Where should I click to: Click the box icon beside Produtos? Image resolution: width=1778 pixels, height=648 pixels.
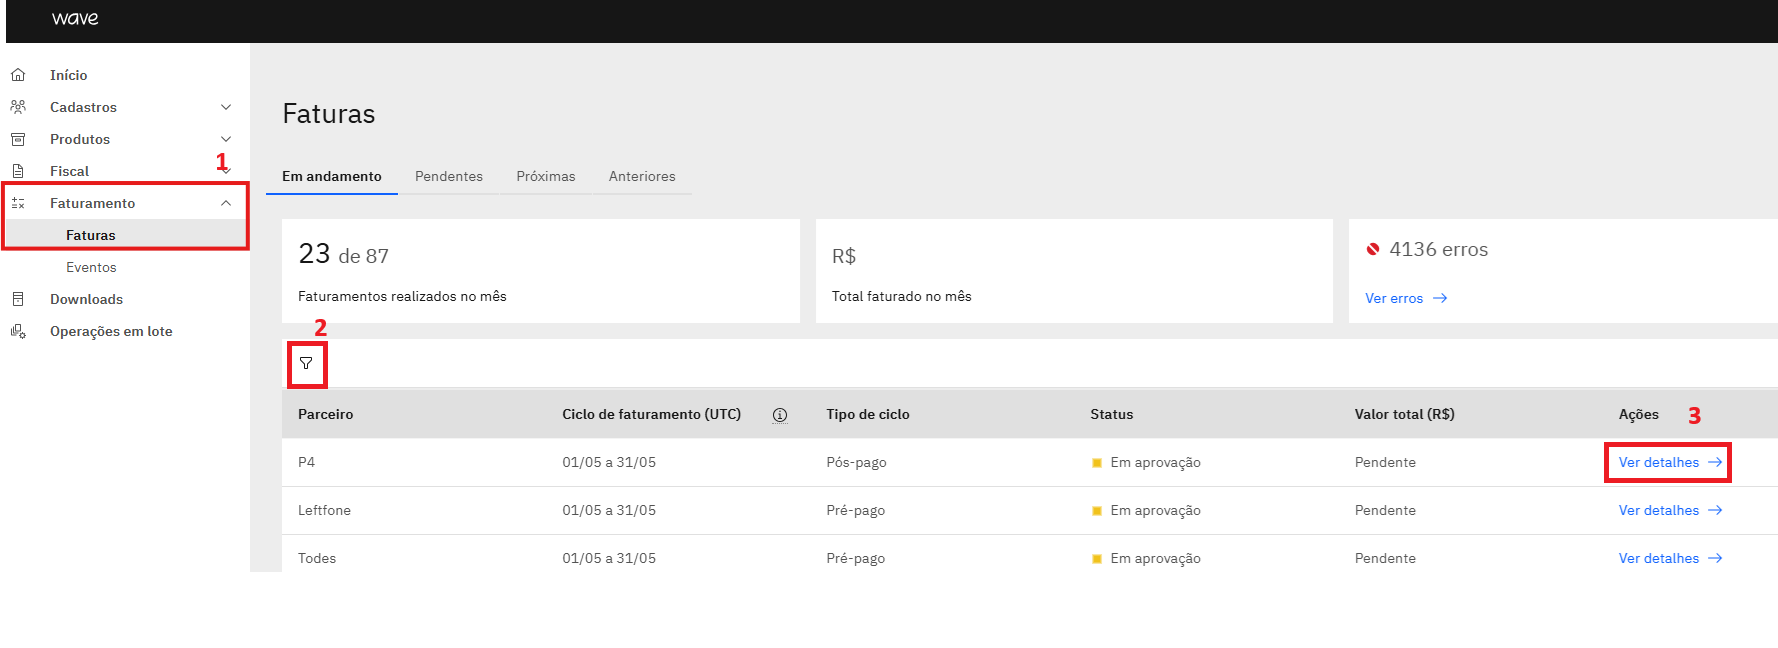click(x=18, y=139)
